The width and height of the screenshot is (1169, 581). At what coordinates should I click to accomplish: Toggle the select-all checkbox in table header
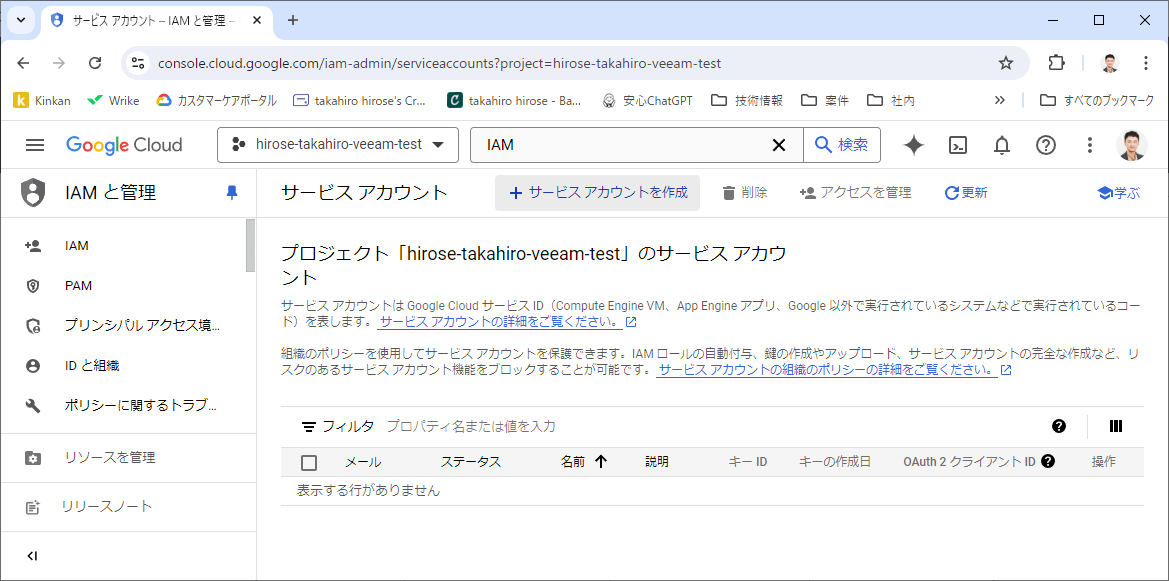click(309, 462)
